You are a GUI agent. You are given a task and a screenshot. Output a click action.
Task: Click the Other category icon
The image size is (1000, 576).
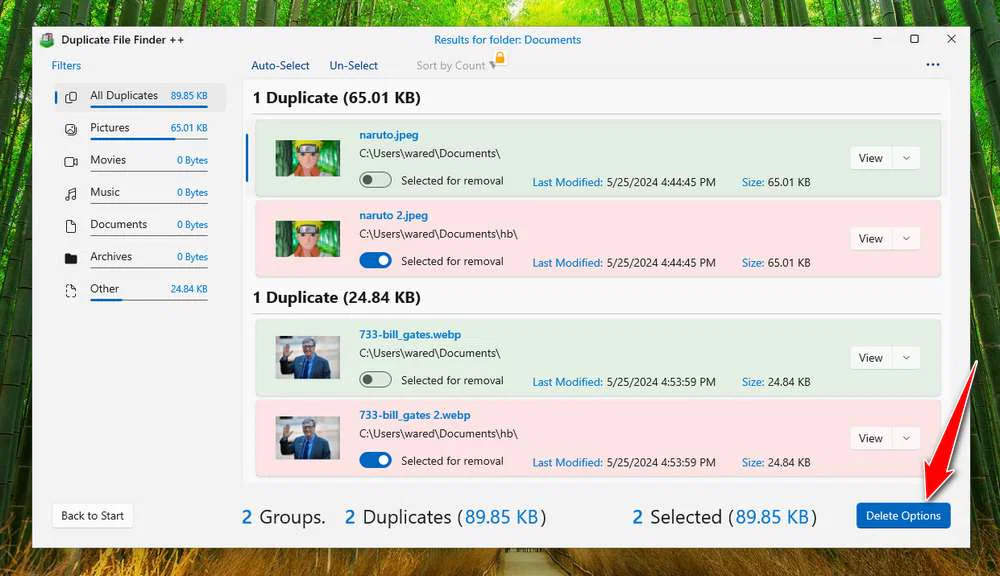(69, 289)
